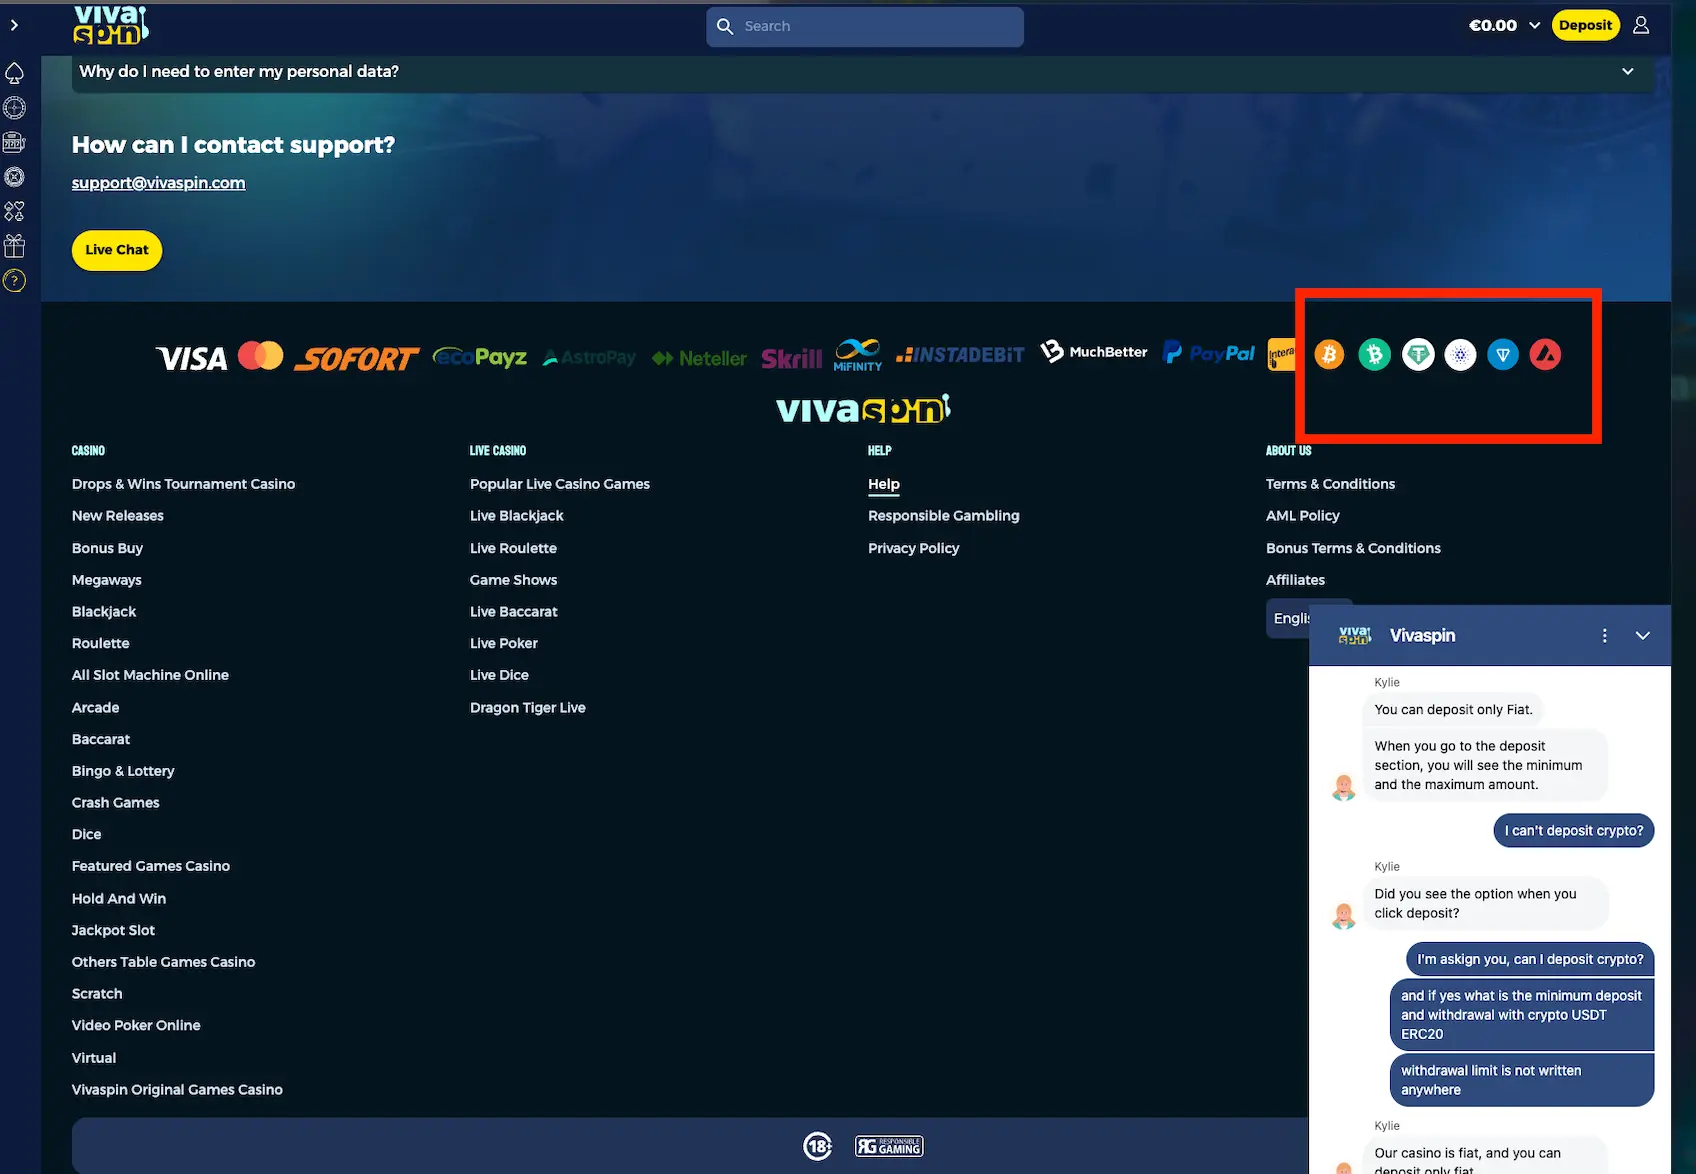Open the Dragon Tiger Live link
The image size is (1696, 1174).
528,707
